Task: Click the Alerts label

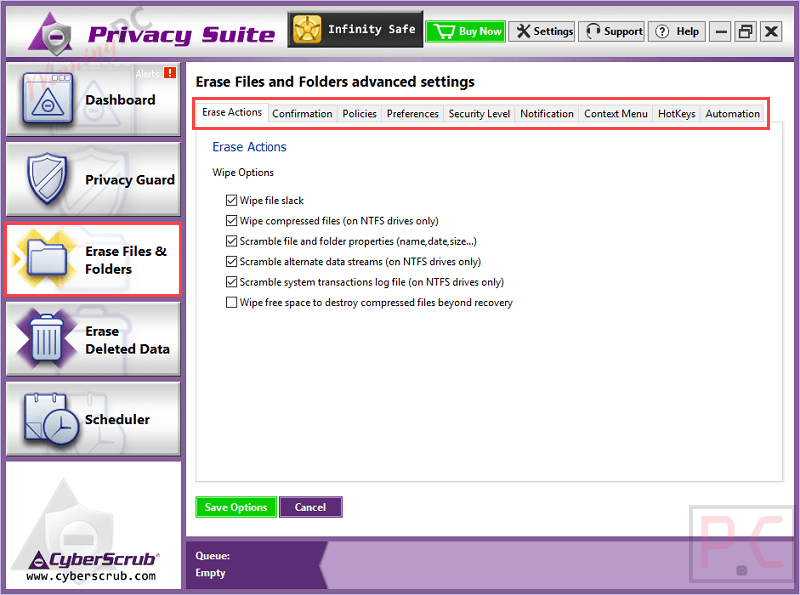Action: point(147,73)
